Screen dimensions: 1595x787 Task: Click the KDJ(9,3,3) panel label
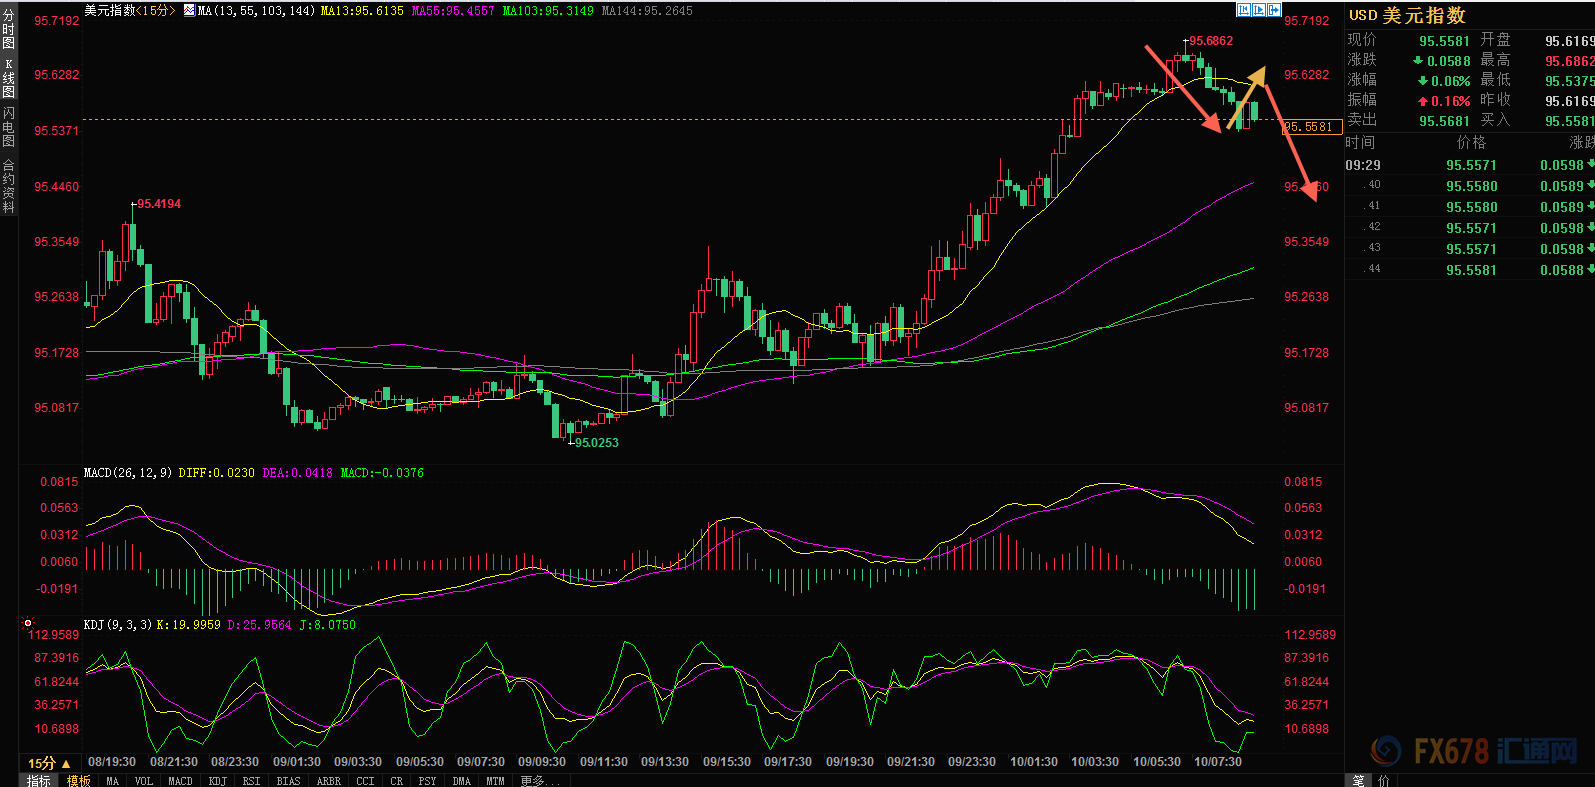pyautogui.click(x=118, y=625)
